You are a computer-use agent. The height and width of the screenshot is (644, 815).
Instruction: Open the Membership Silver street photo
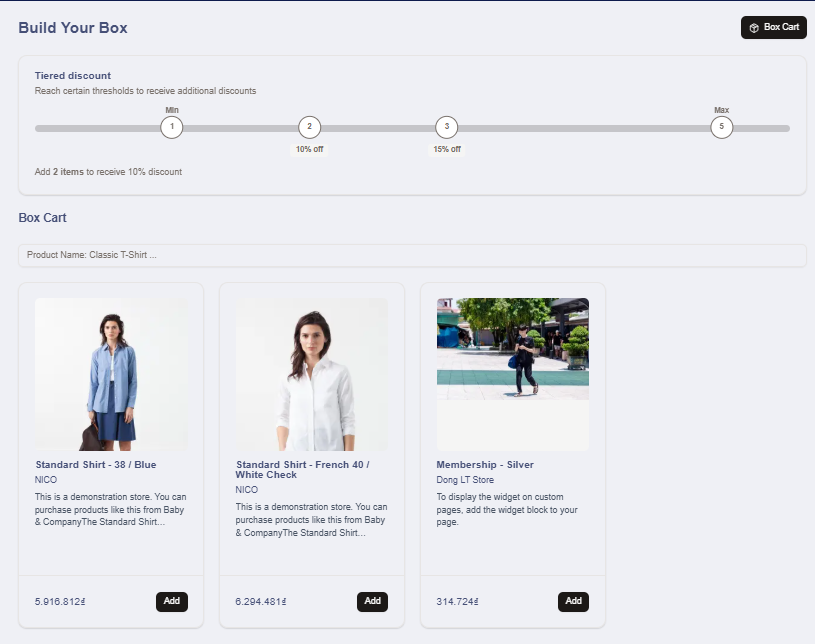pyautogui.click(x=513, y=349)
